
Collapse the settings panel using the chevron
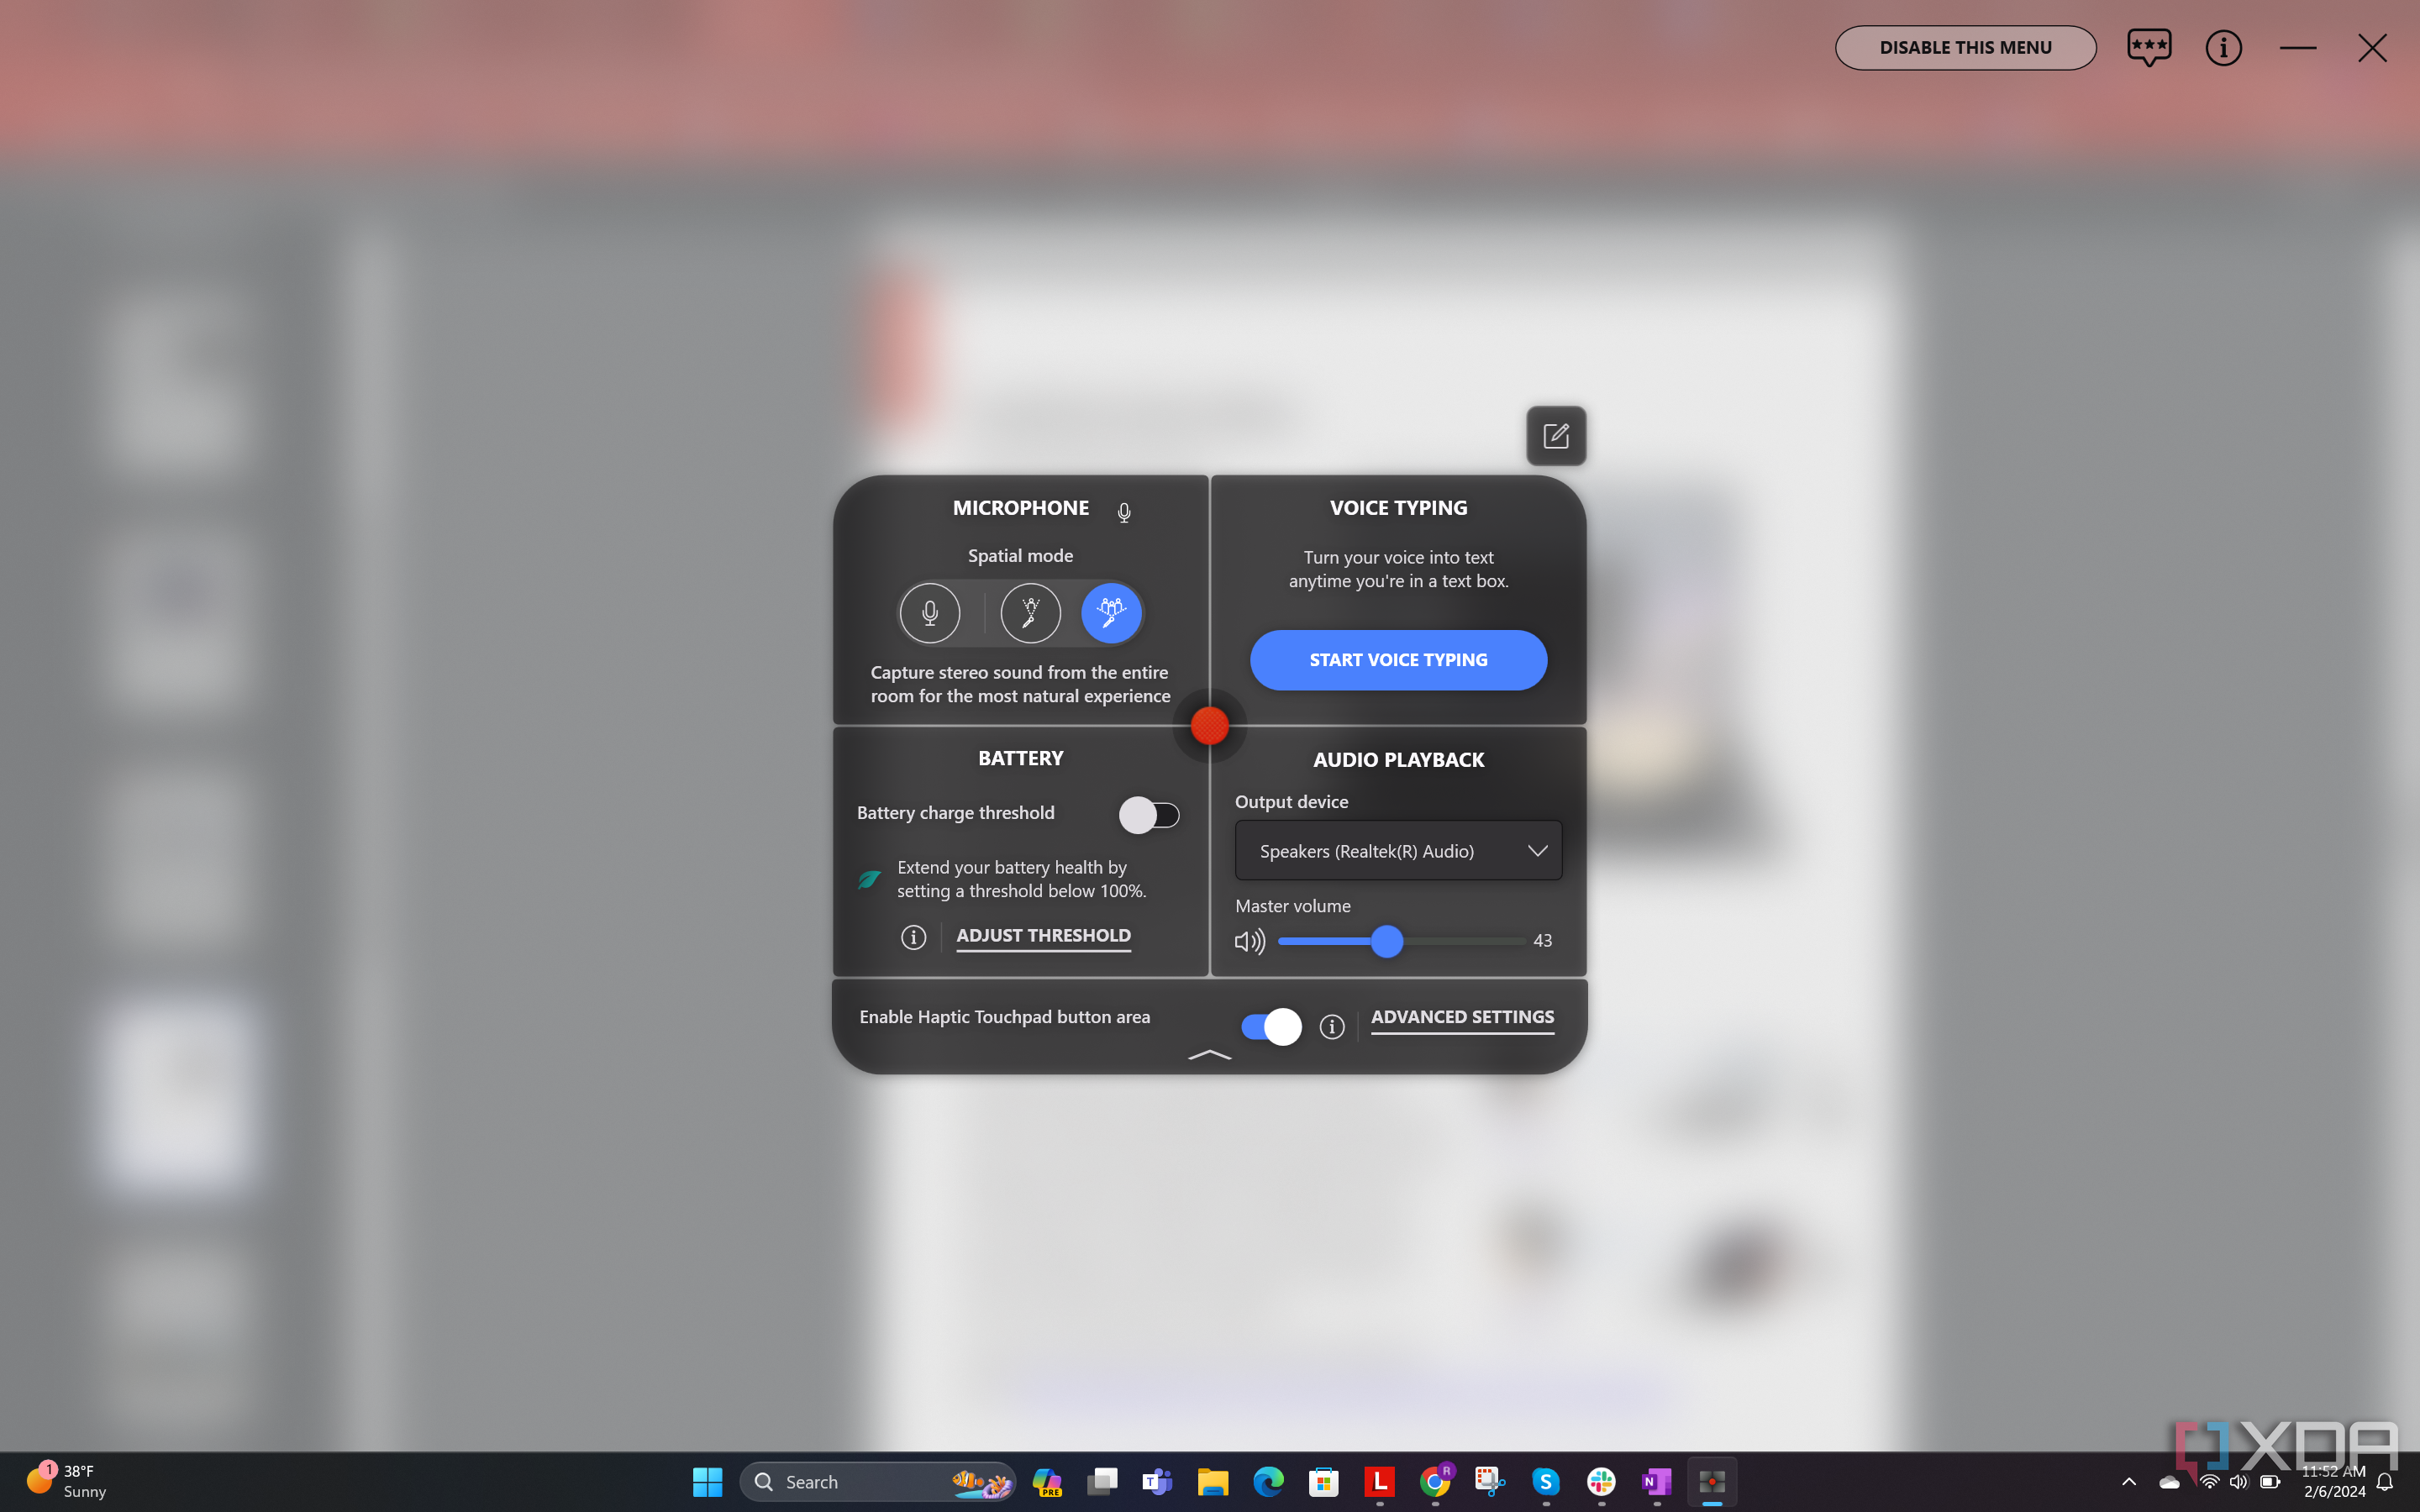pyautogui.click(x=1209, y=1054)
